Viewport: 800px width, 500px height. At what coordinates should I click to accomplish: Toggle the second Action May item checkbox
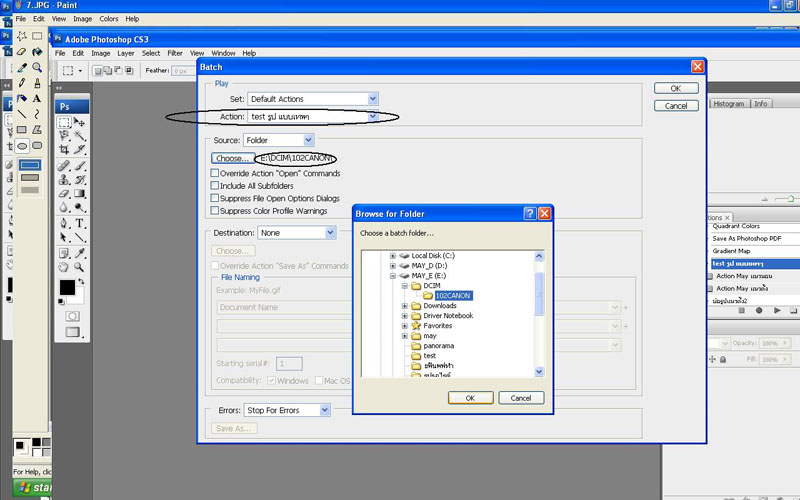[710, 289]
